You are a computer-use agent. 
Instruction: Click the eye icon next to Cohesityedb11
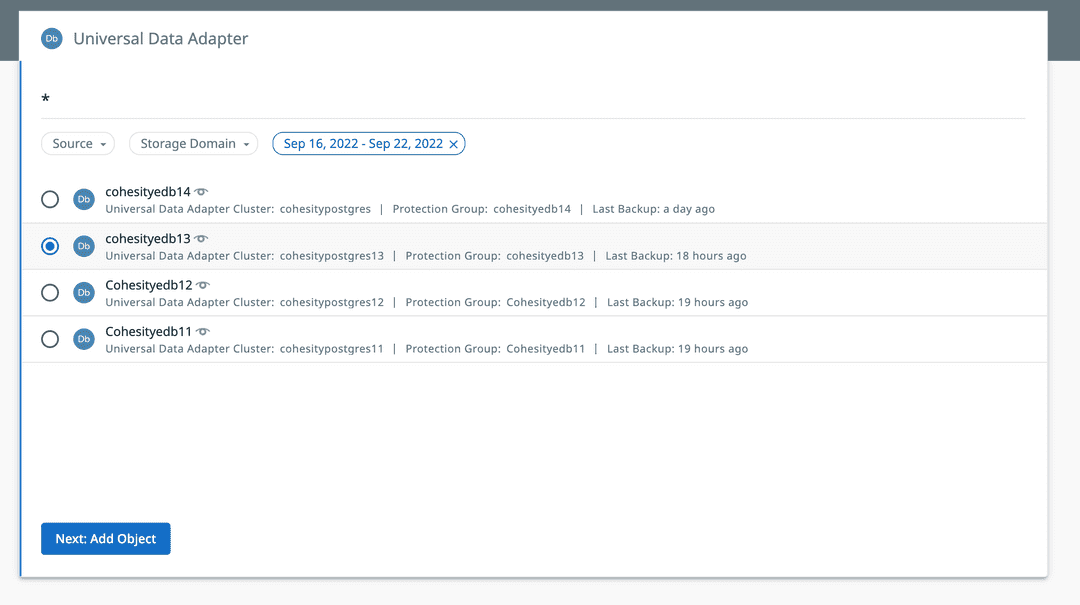point(202,331)
